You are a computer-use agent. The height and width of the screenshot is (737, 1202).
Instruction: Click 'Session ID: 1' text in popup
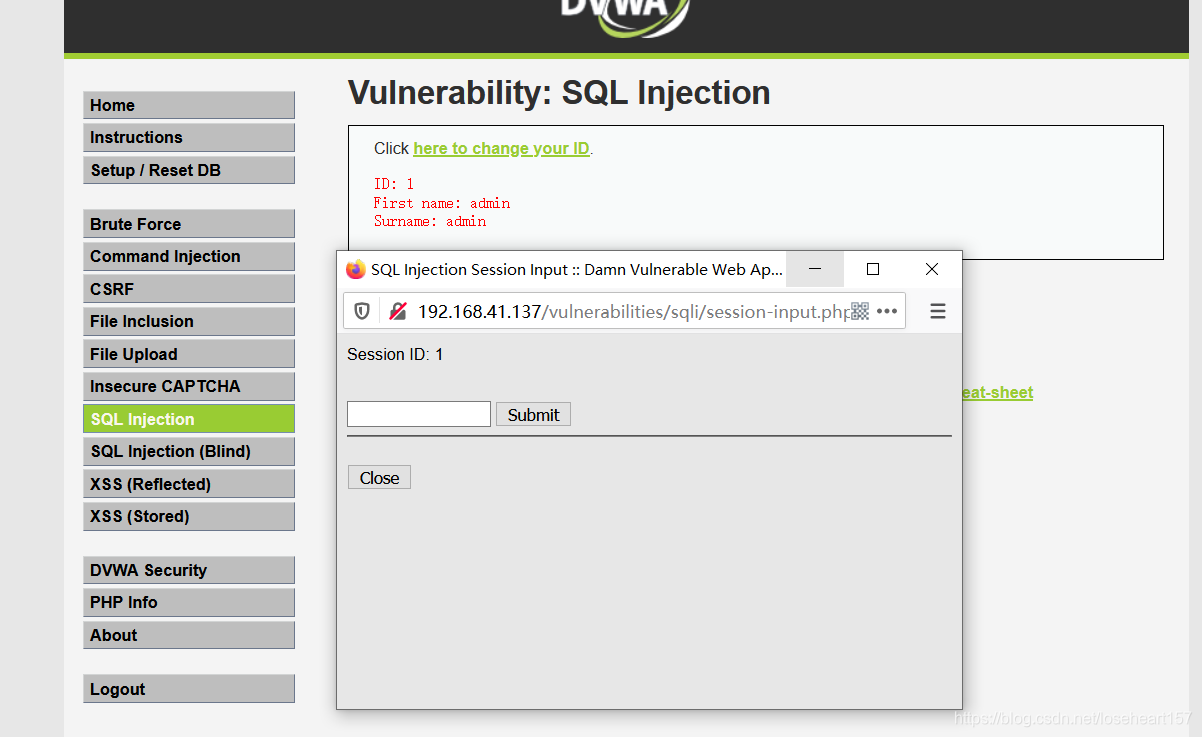click(x=395, y=354)
